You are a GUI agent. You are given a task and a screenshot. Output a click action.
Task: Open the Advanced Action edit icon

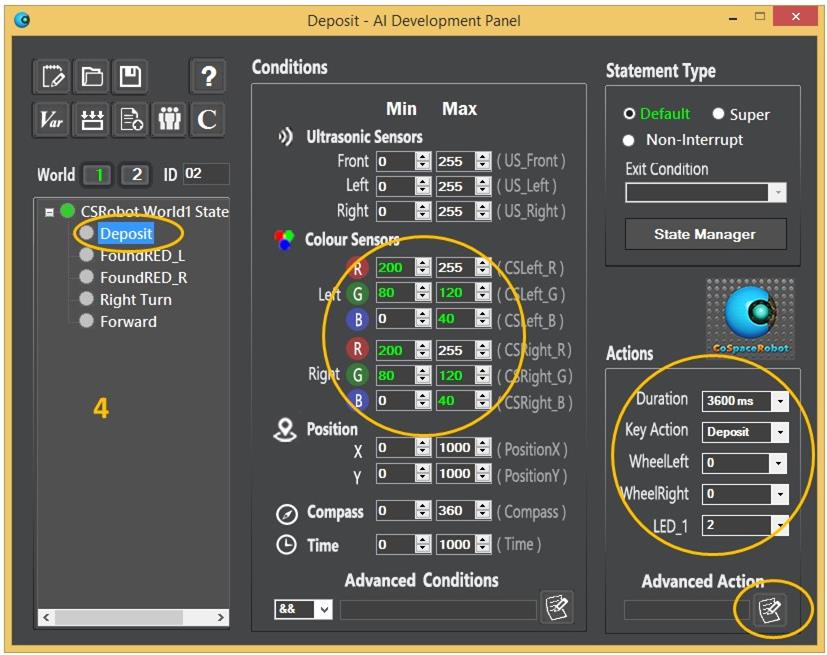769,609
